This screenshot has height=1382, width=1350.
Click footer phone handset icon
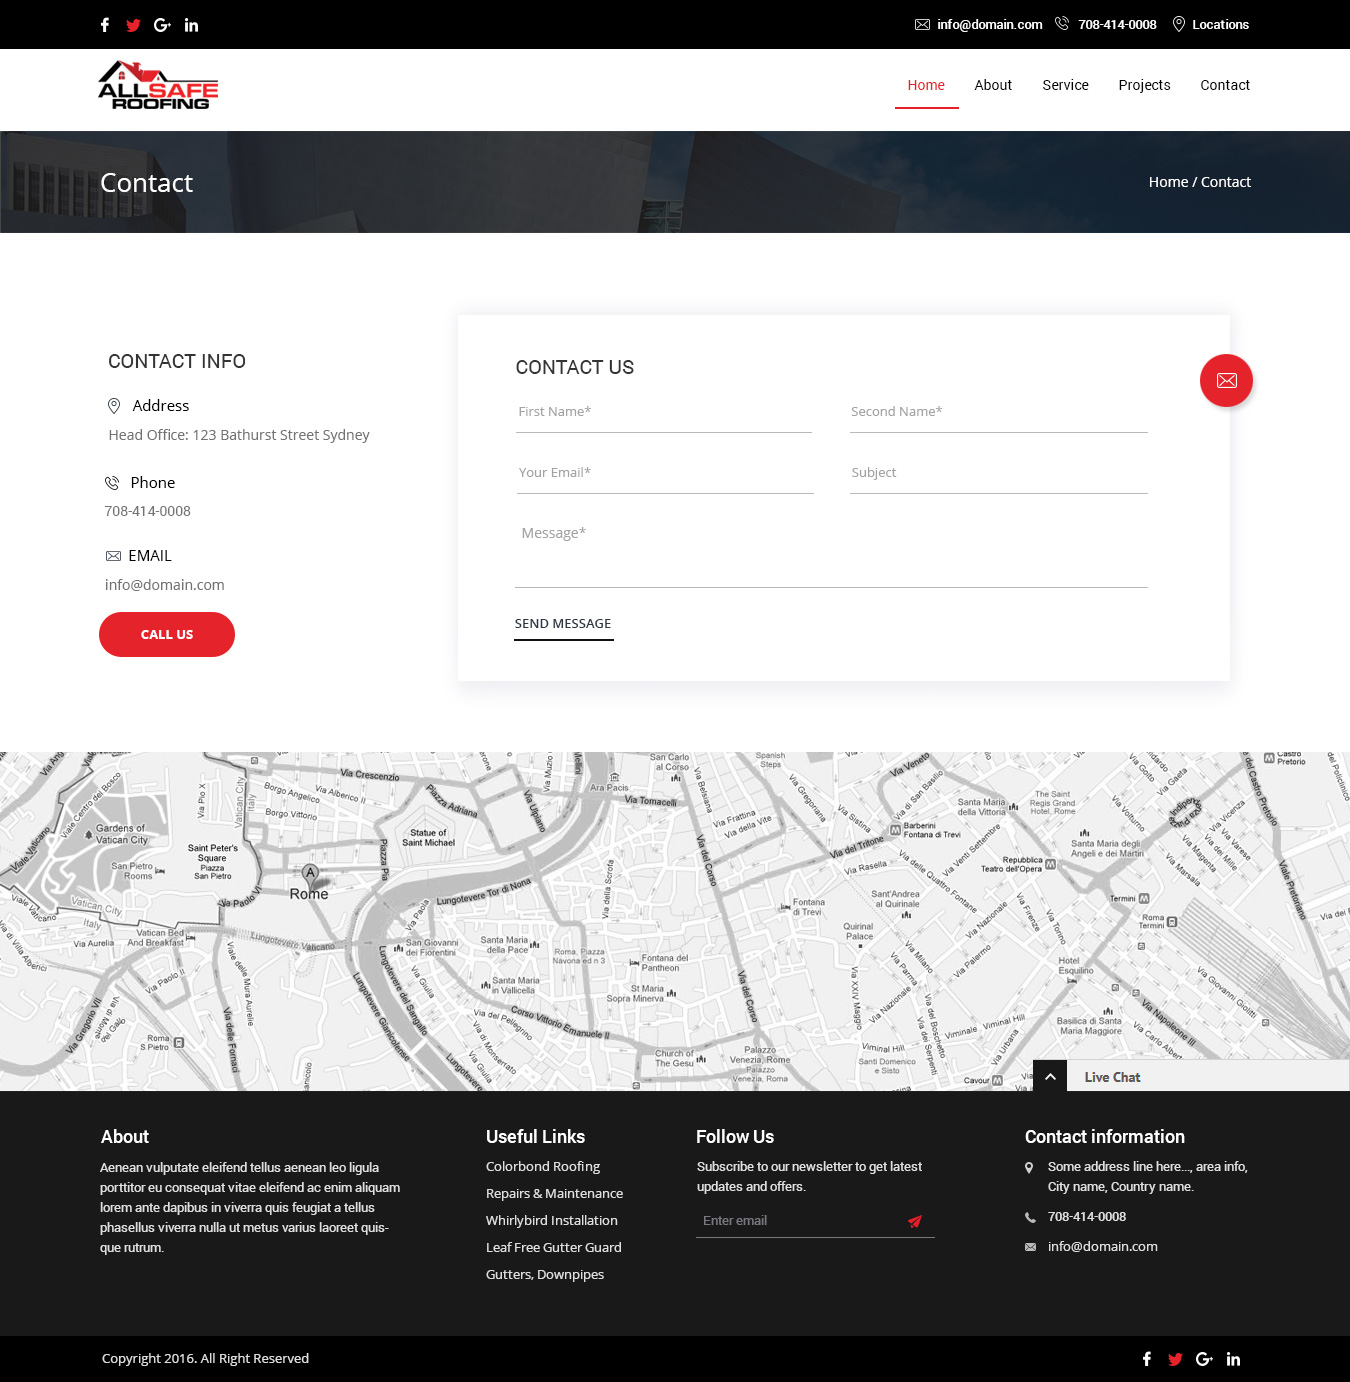click(x=1030, y=1217)
